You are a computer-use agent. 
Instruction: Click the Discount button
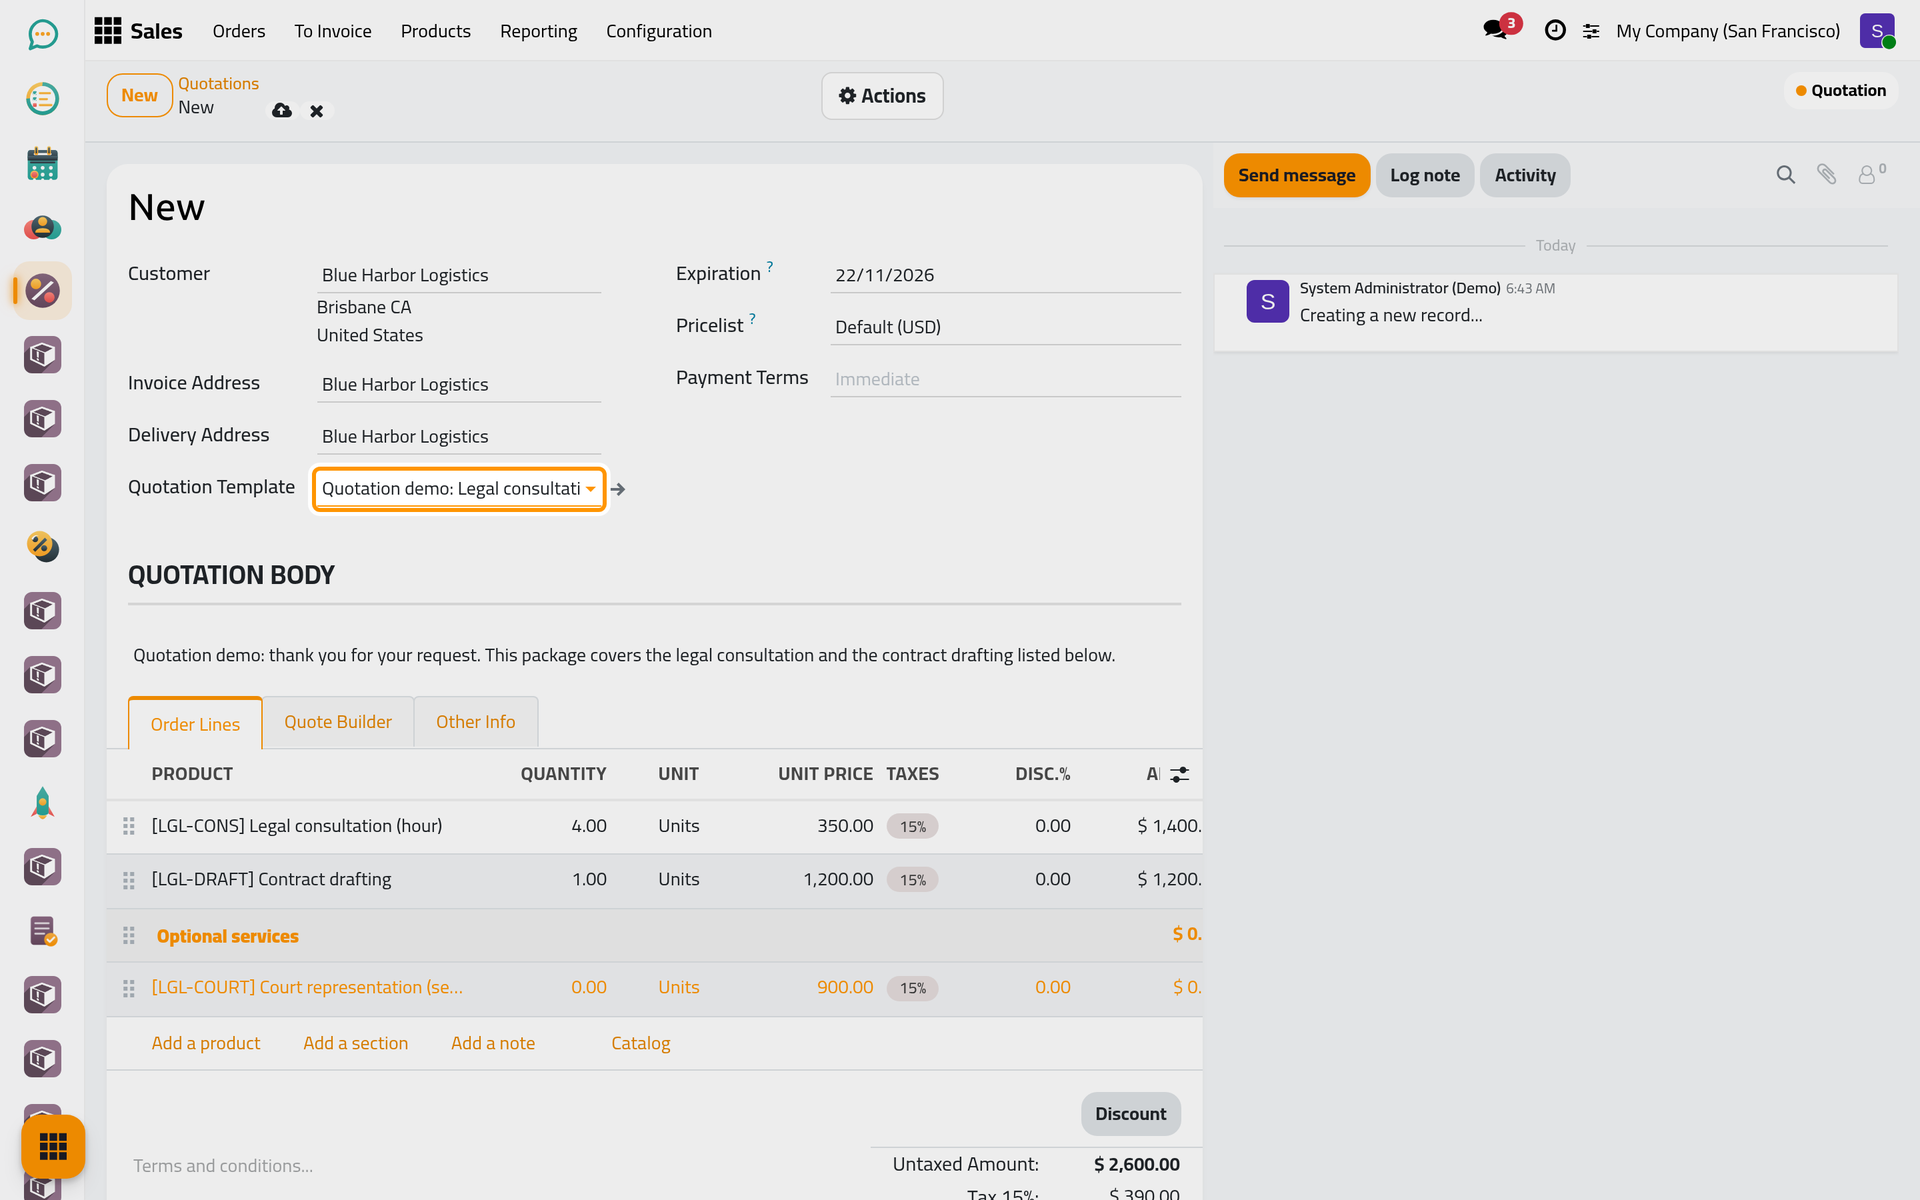pos(1130,1114)
